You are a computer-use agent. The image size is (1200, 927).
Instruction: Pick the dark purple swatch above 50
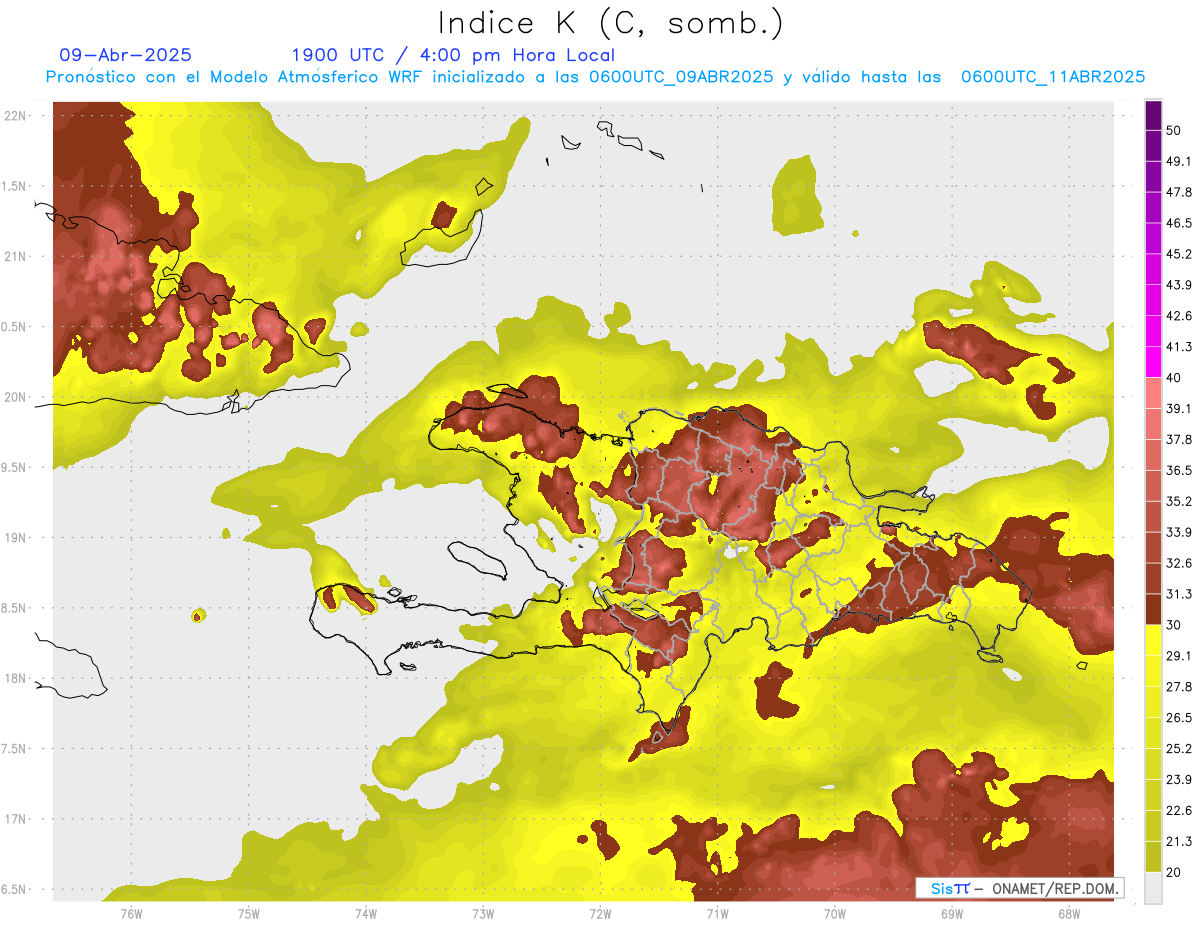(x=1153, y=116)
